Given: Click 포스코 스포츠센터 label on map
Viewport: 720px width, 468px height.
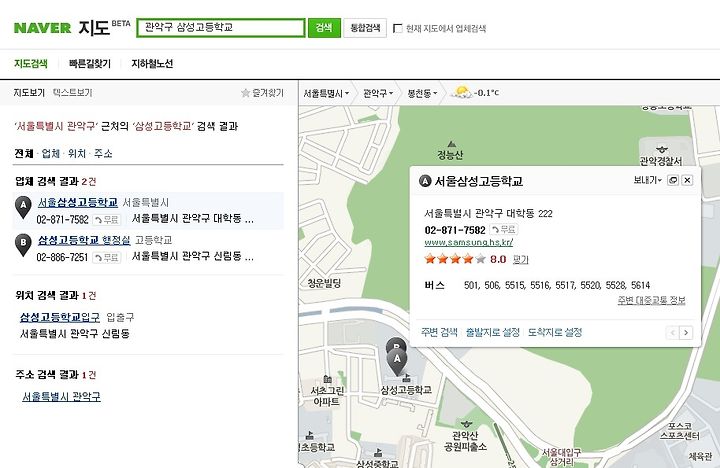Looking at the screenshot, I should [x=681, y=430].
